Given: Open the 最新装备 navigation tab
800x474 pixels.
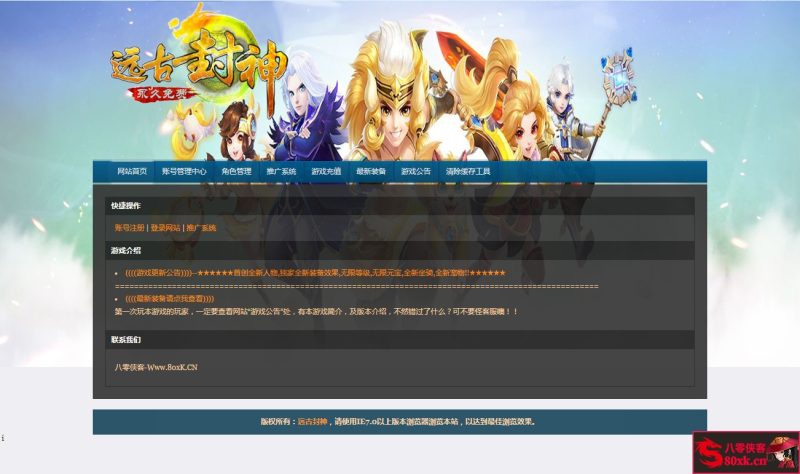Looking at the screenshot, I should (x=371, y=171).
